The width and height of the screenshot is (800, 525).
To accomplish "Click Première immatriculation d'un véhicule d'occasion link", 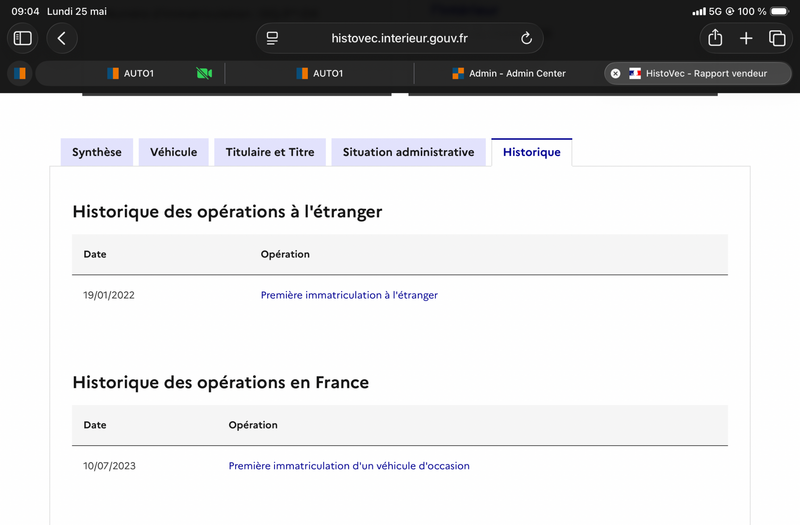I will tap(349, 466).
